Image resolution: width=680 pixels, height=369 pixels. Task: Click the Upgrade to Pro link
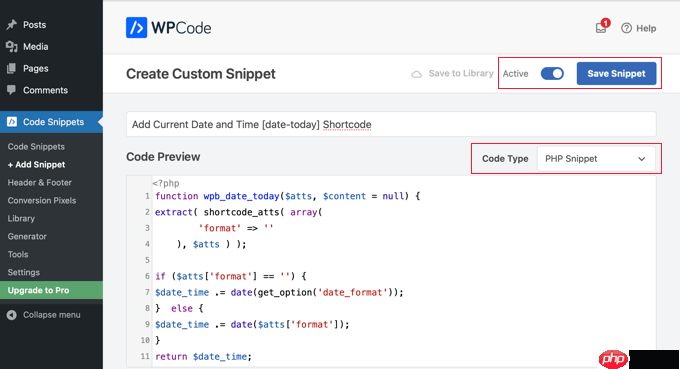click(51, 290)
